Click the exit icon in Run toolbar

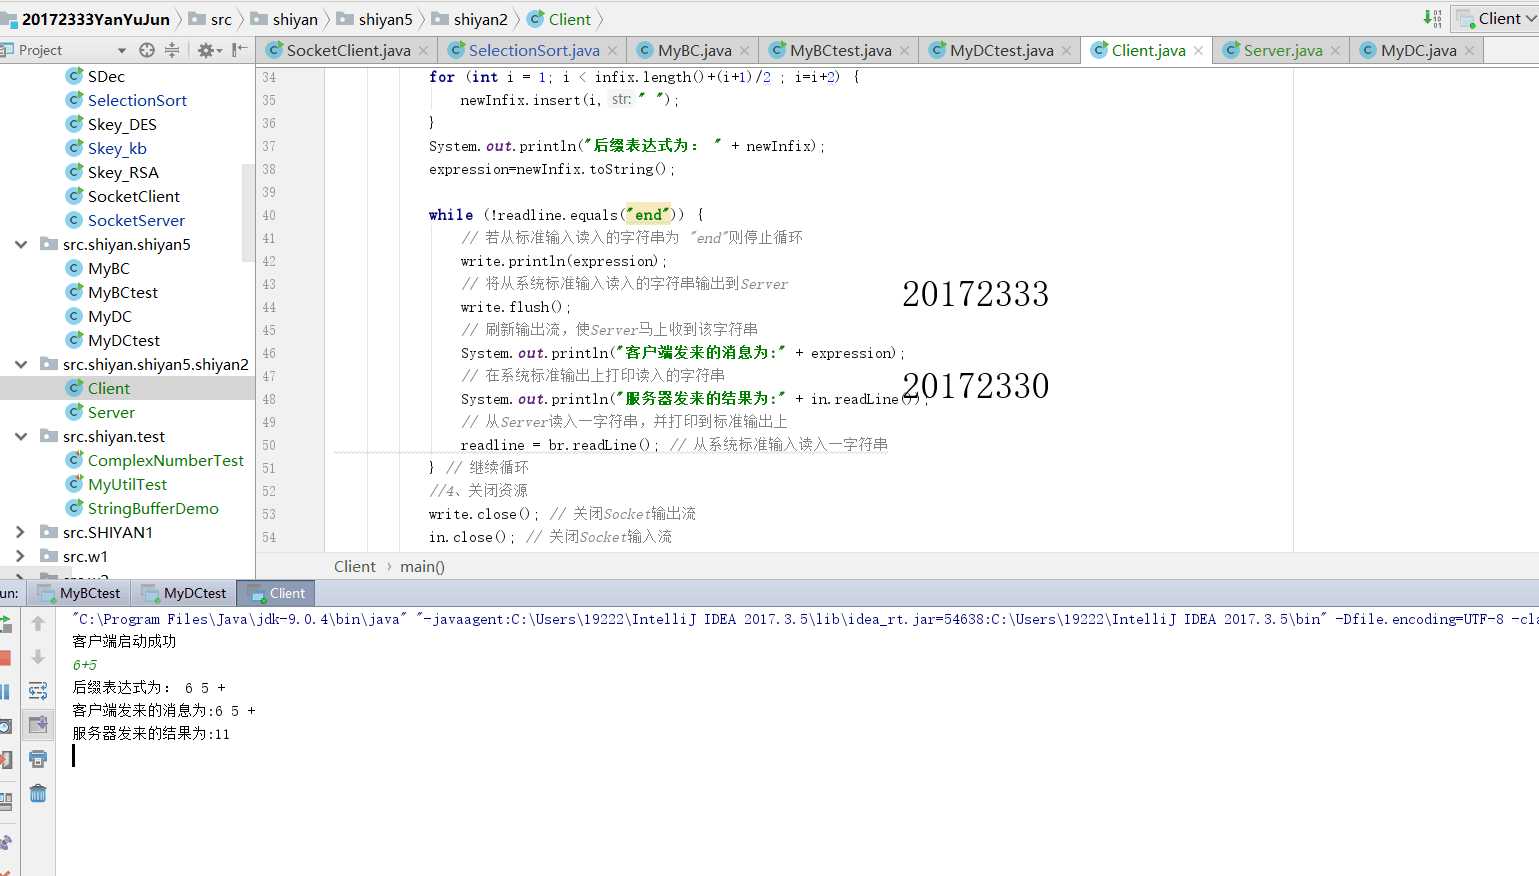click(x=5, y=760)
